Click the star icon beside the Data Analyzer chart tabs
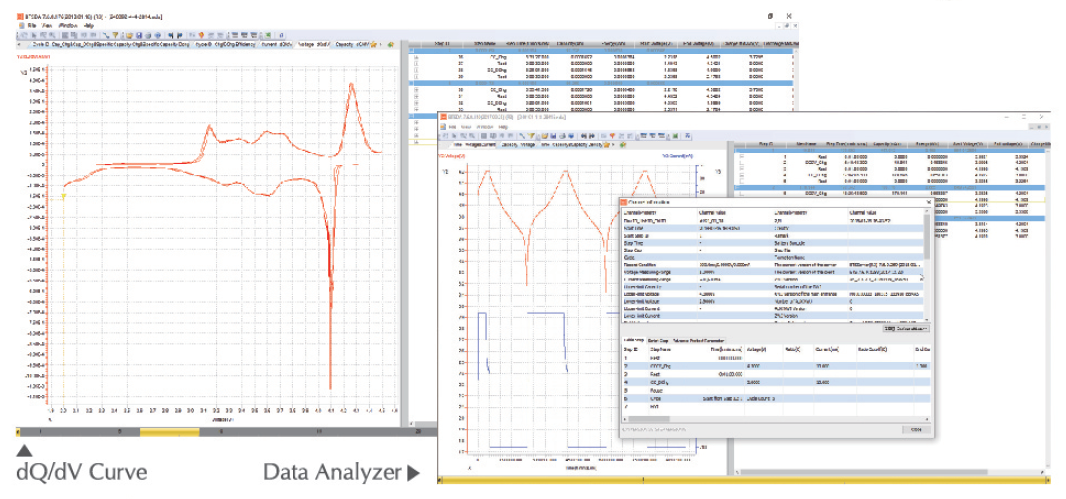1066x499 pixels. (606, 145)
